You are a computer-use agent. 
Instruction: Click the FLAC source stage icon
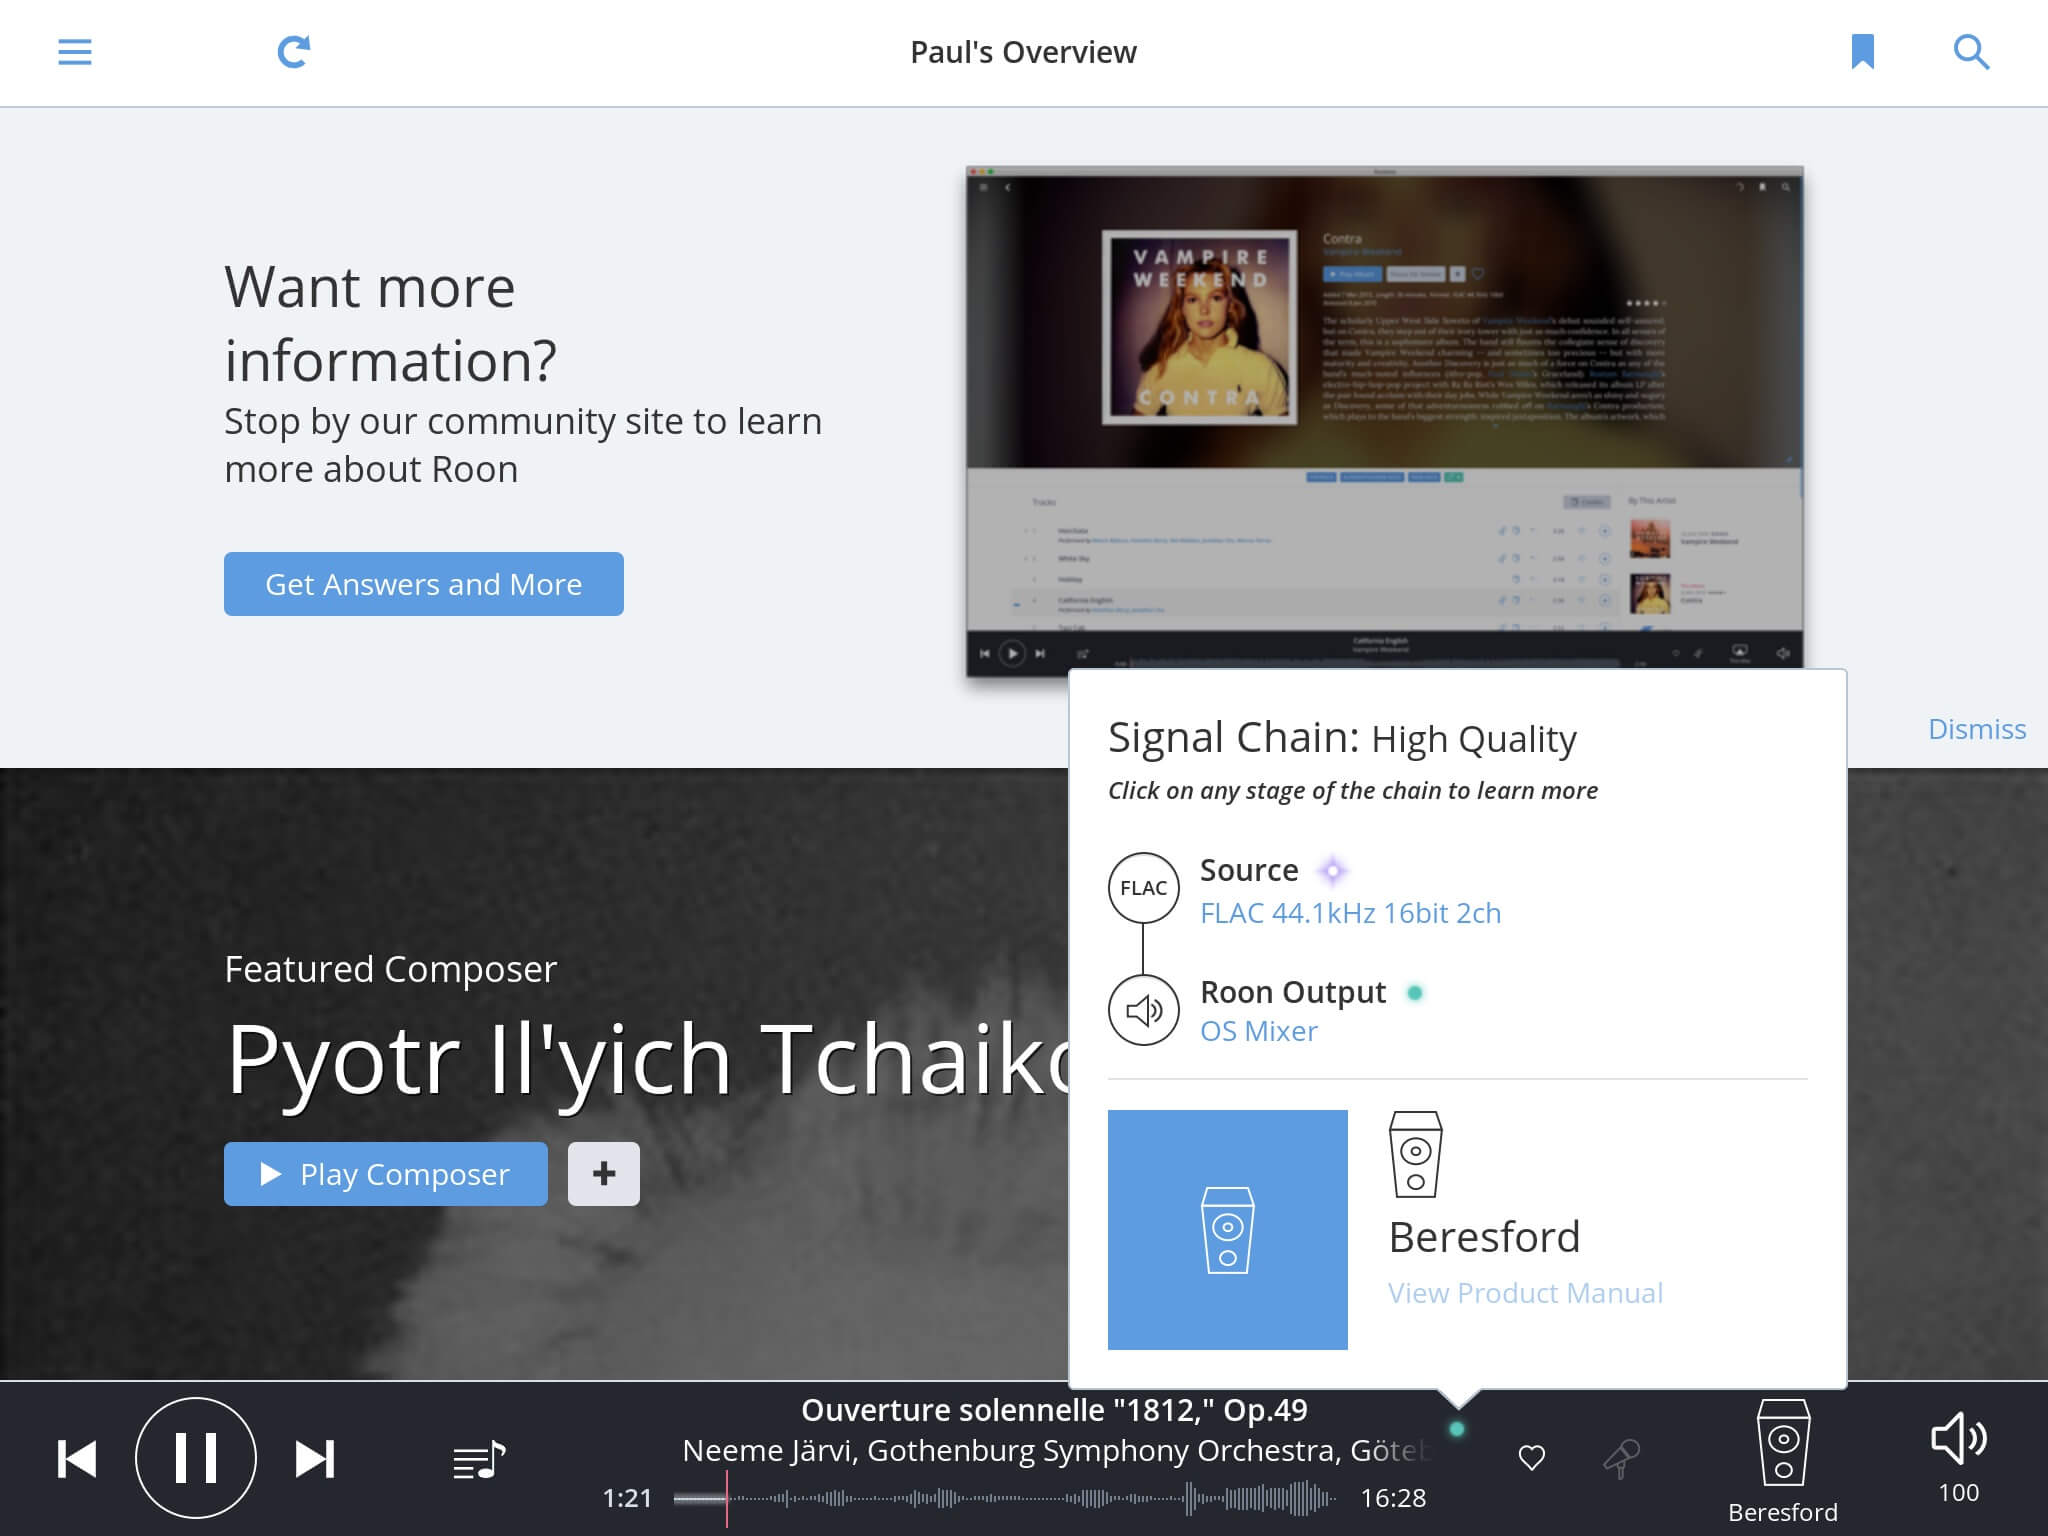point(1144,888)
